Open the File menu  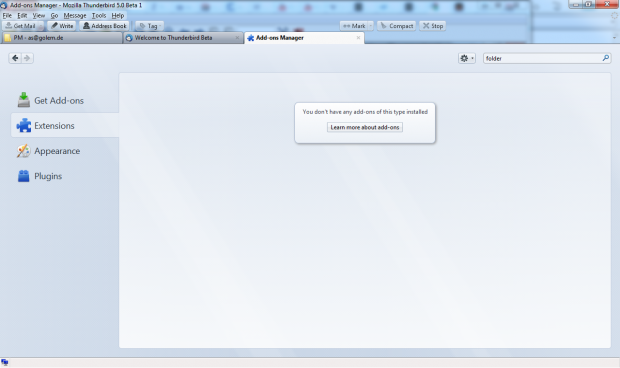[7, 15]
